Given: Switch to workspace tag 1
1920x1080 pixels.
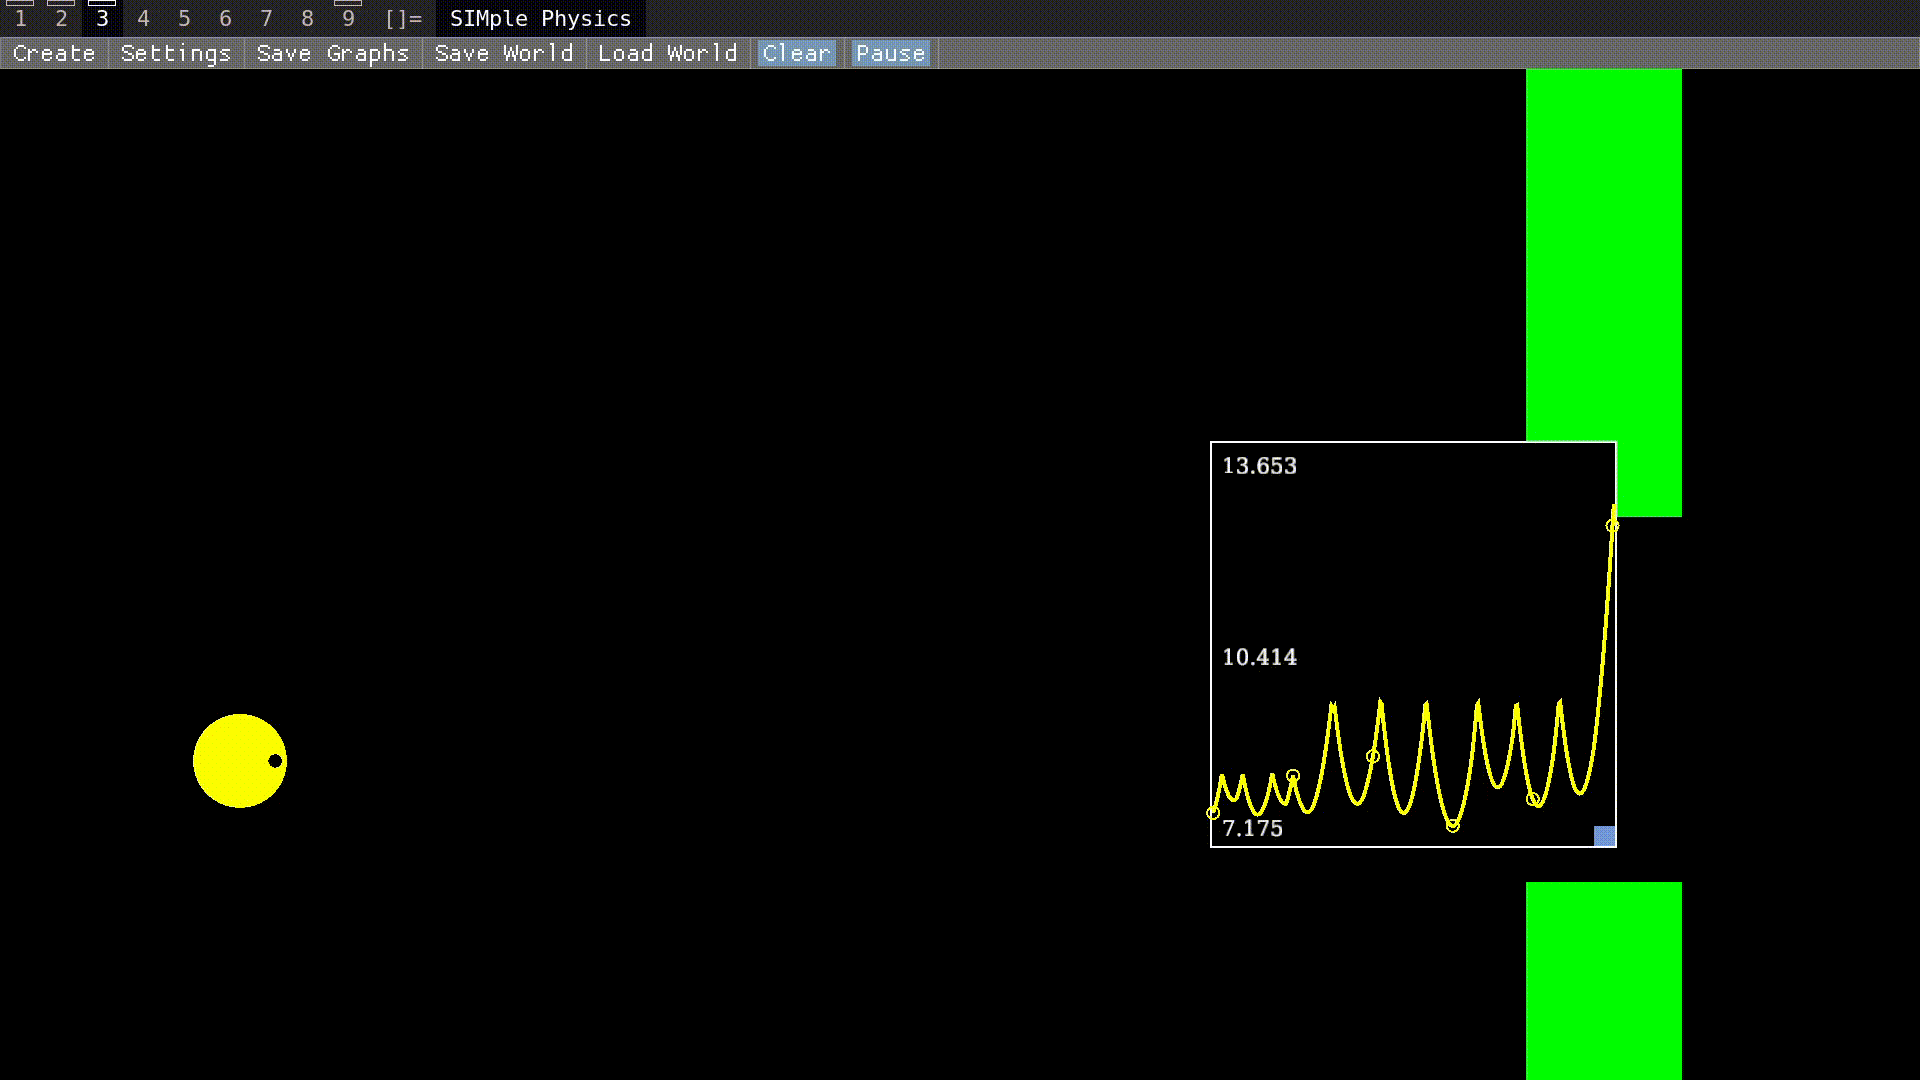Looking at the screenshot, I should pos(20,19).
